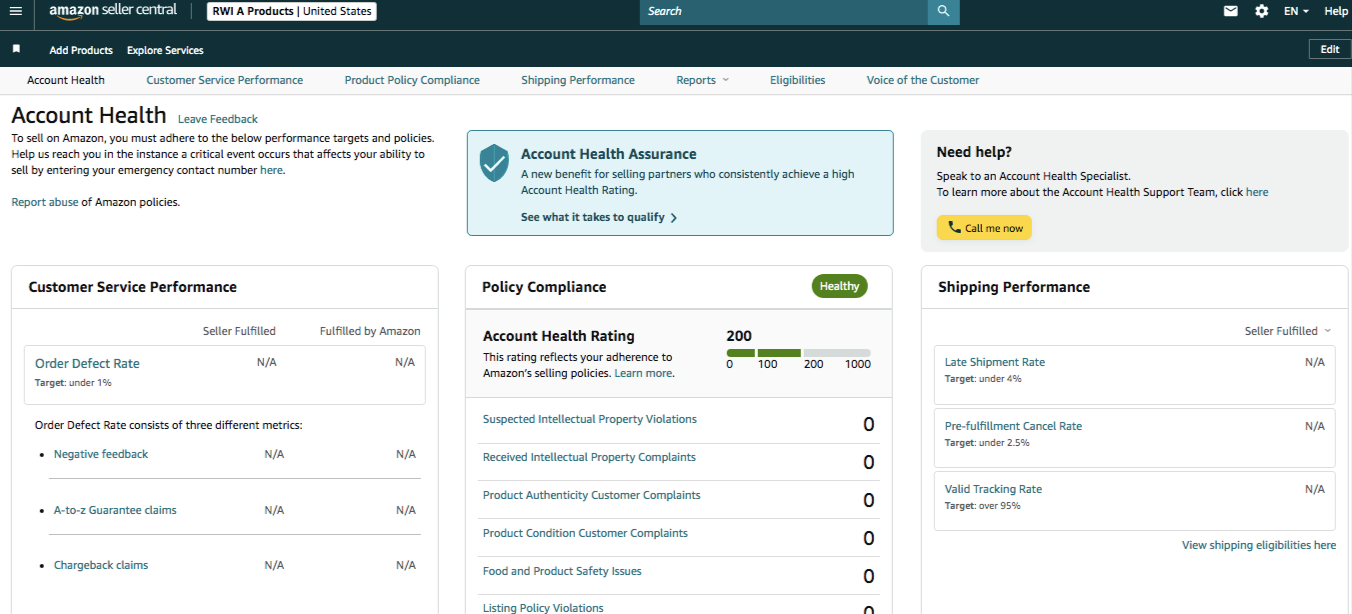The height and width of the screenshot is (614, 1352).
Task: Click the 'Target: over 95%' text
Action: click(983, 506)
